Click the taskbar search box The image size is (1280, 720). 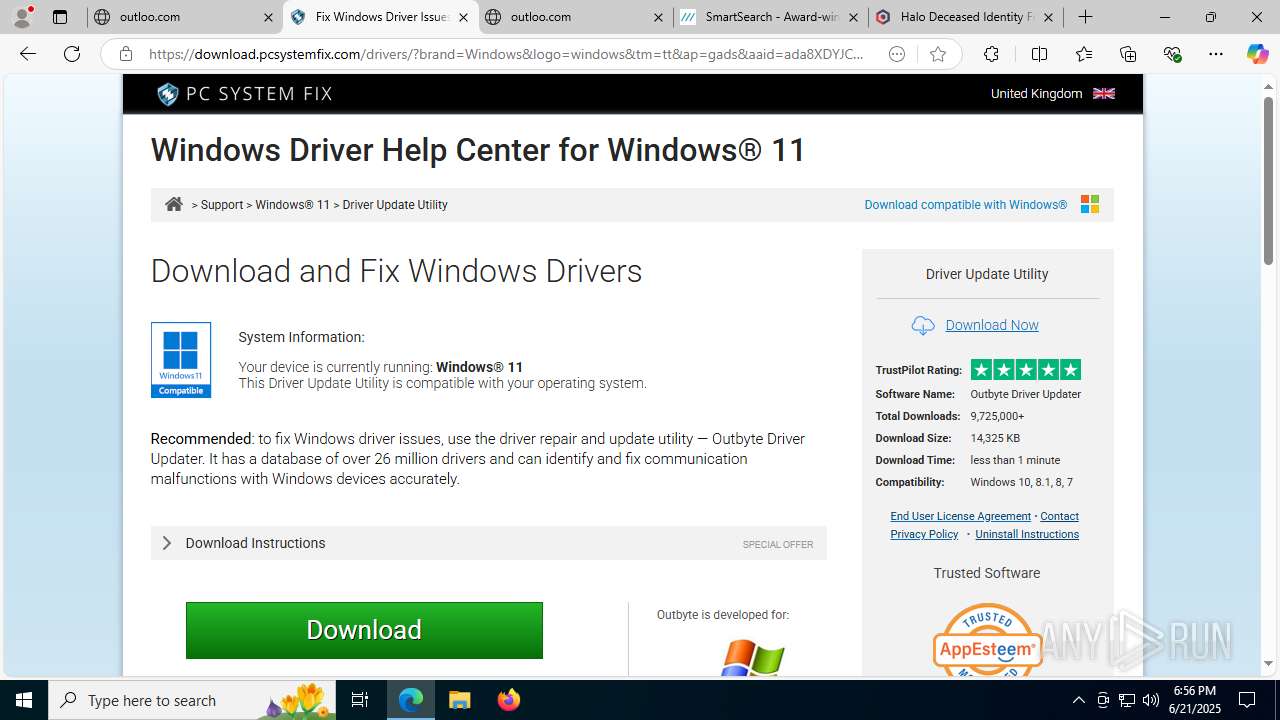193,700
